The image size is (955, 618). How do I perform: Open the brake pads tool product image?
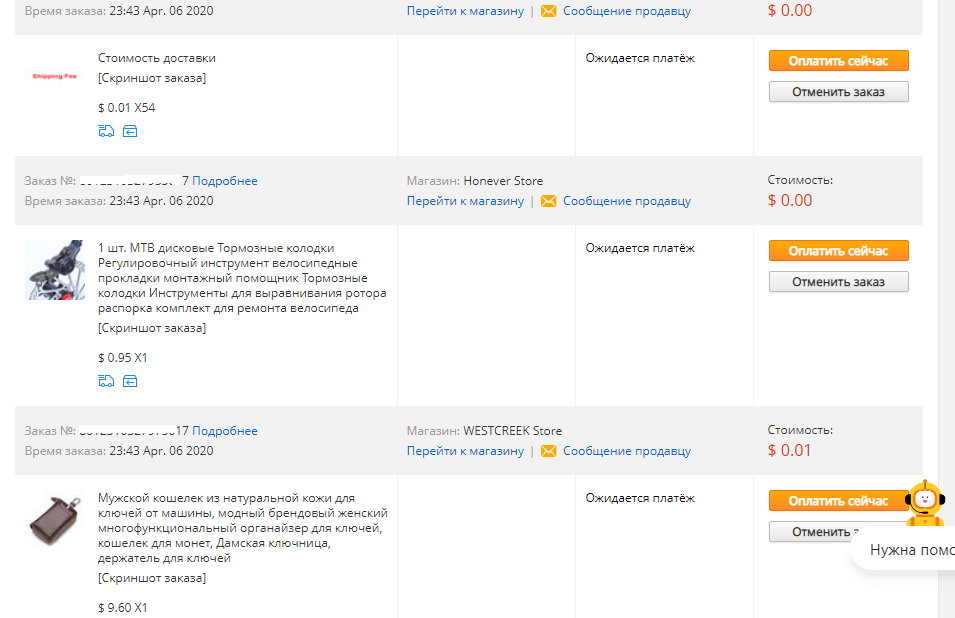(55, 270)
